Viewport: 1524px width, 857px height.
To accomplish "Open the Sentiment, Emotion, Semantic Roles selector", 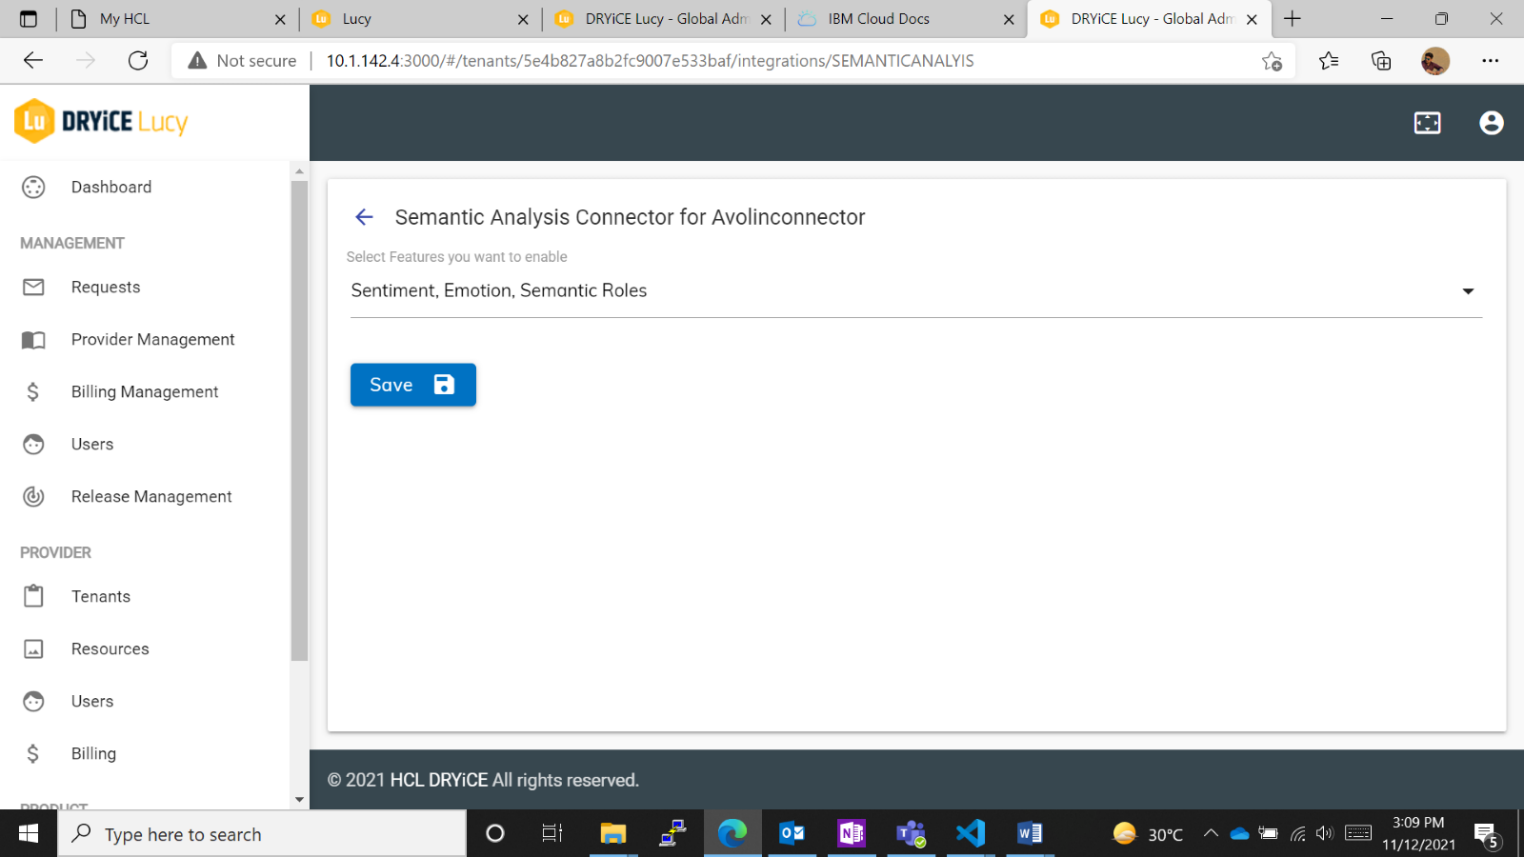I will point(916,291).
